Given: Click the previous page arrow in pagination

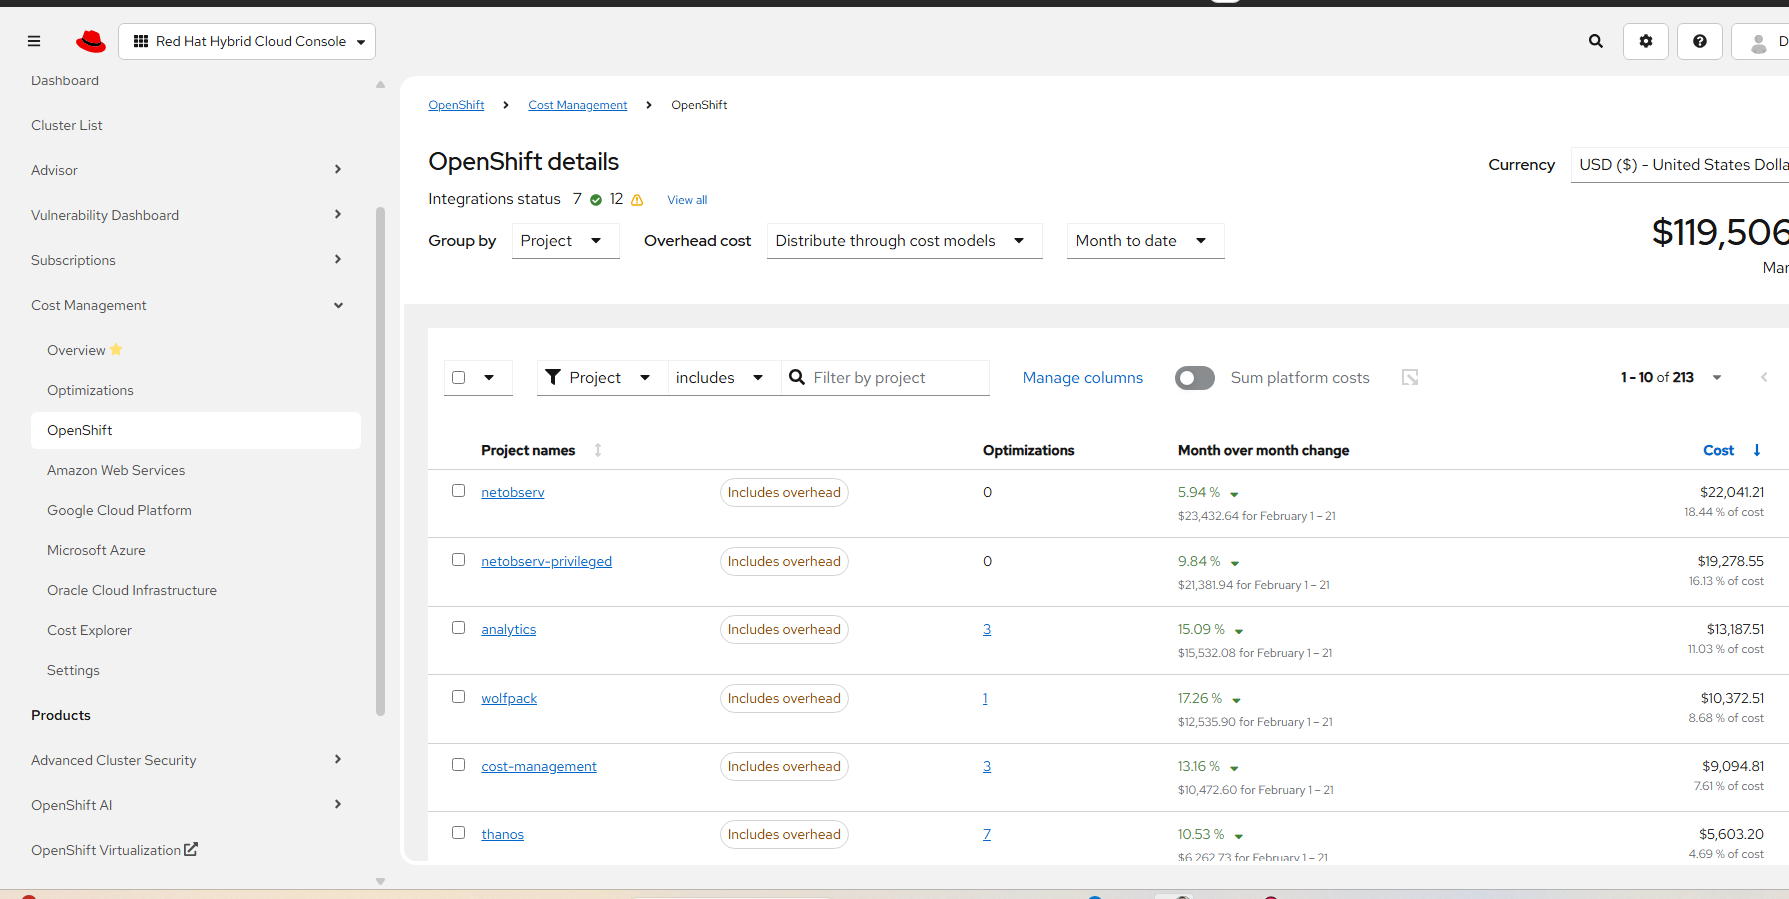Looking at the screenshot, I should pyautogui.click(x=1764, y=377).
